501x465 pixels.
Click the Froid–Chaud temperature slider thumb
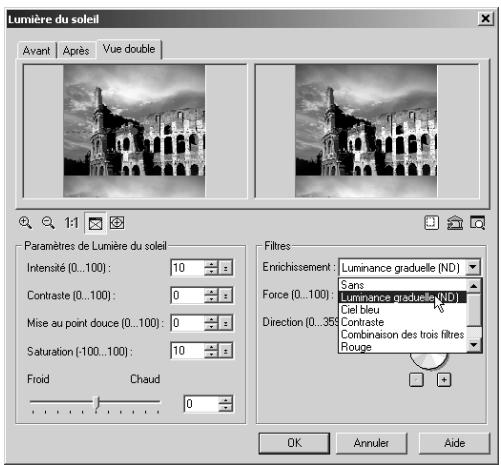click(96, 403)
